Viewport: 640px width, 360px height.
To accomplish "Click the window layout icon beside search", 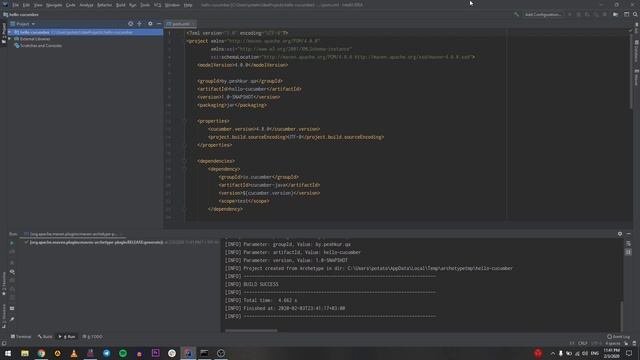I will click(x=627, y=15).
